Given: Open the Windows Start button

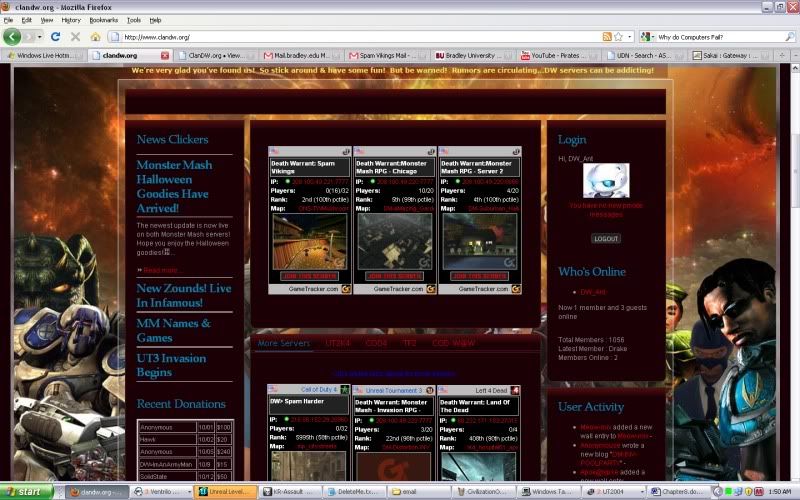Looking at the screenshot, I should tap(27, 491).
